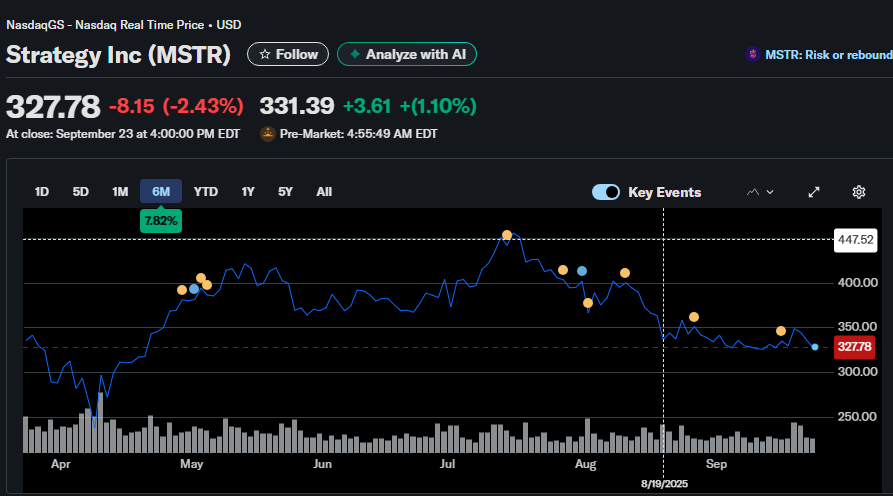Click the pre-market sunrise icon

(x=268, y=134)
